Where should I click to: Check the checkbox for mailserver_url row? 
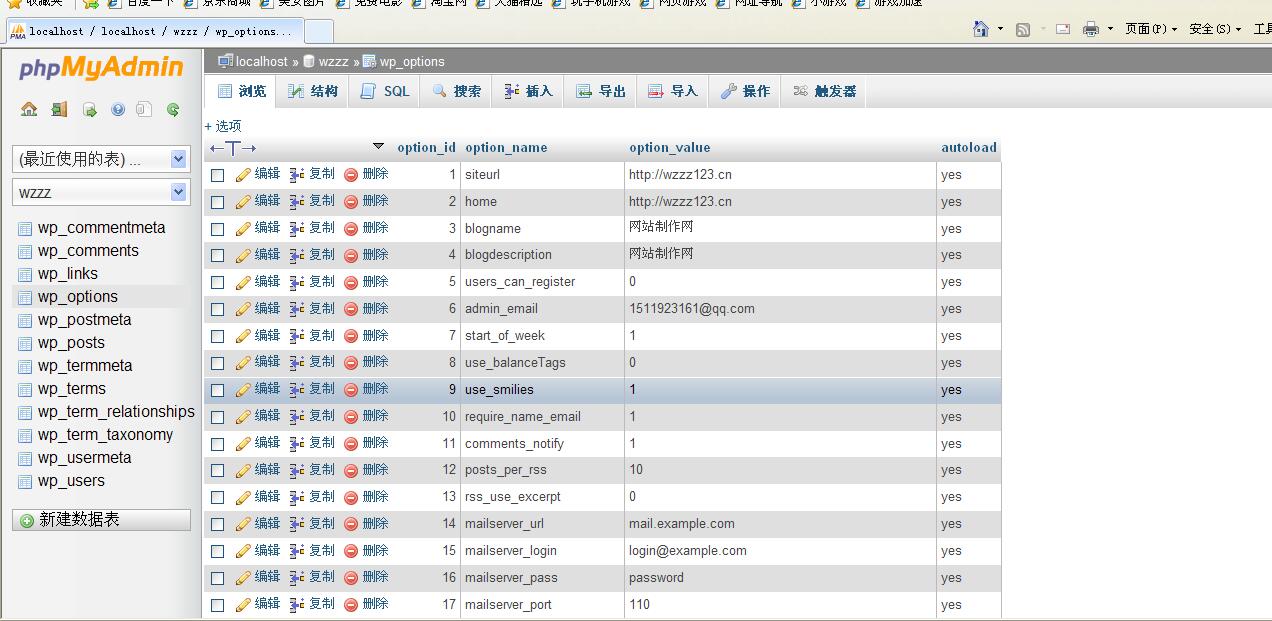pyautogui.click(x=218, y=524)
